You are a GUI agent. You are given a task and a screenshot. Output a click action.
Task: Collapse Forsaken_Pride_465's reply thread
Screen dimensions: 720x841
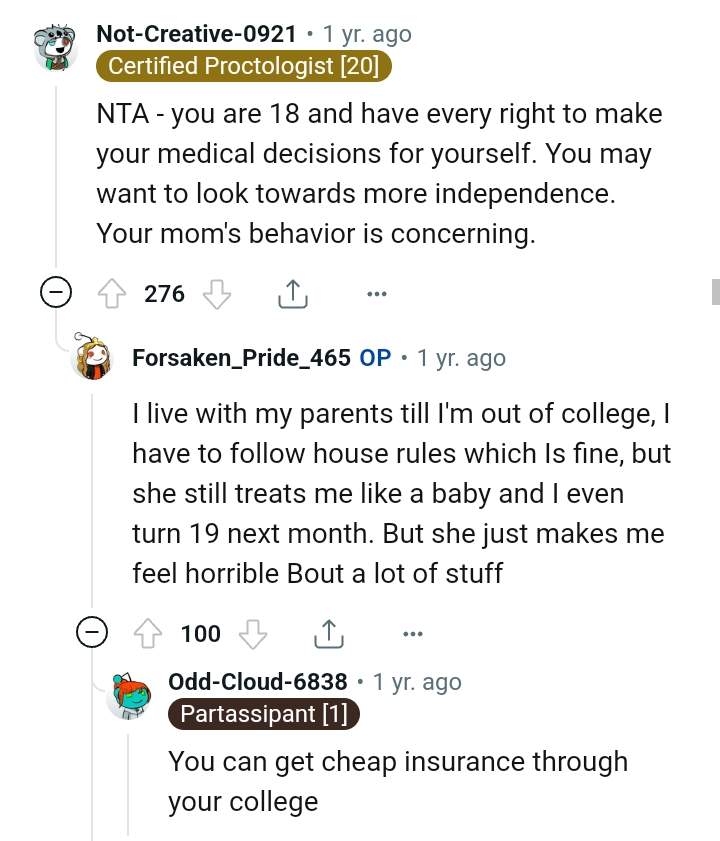point(92,633)
